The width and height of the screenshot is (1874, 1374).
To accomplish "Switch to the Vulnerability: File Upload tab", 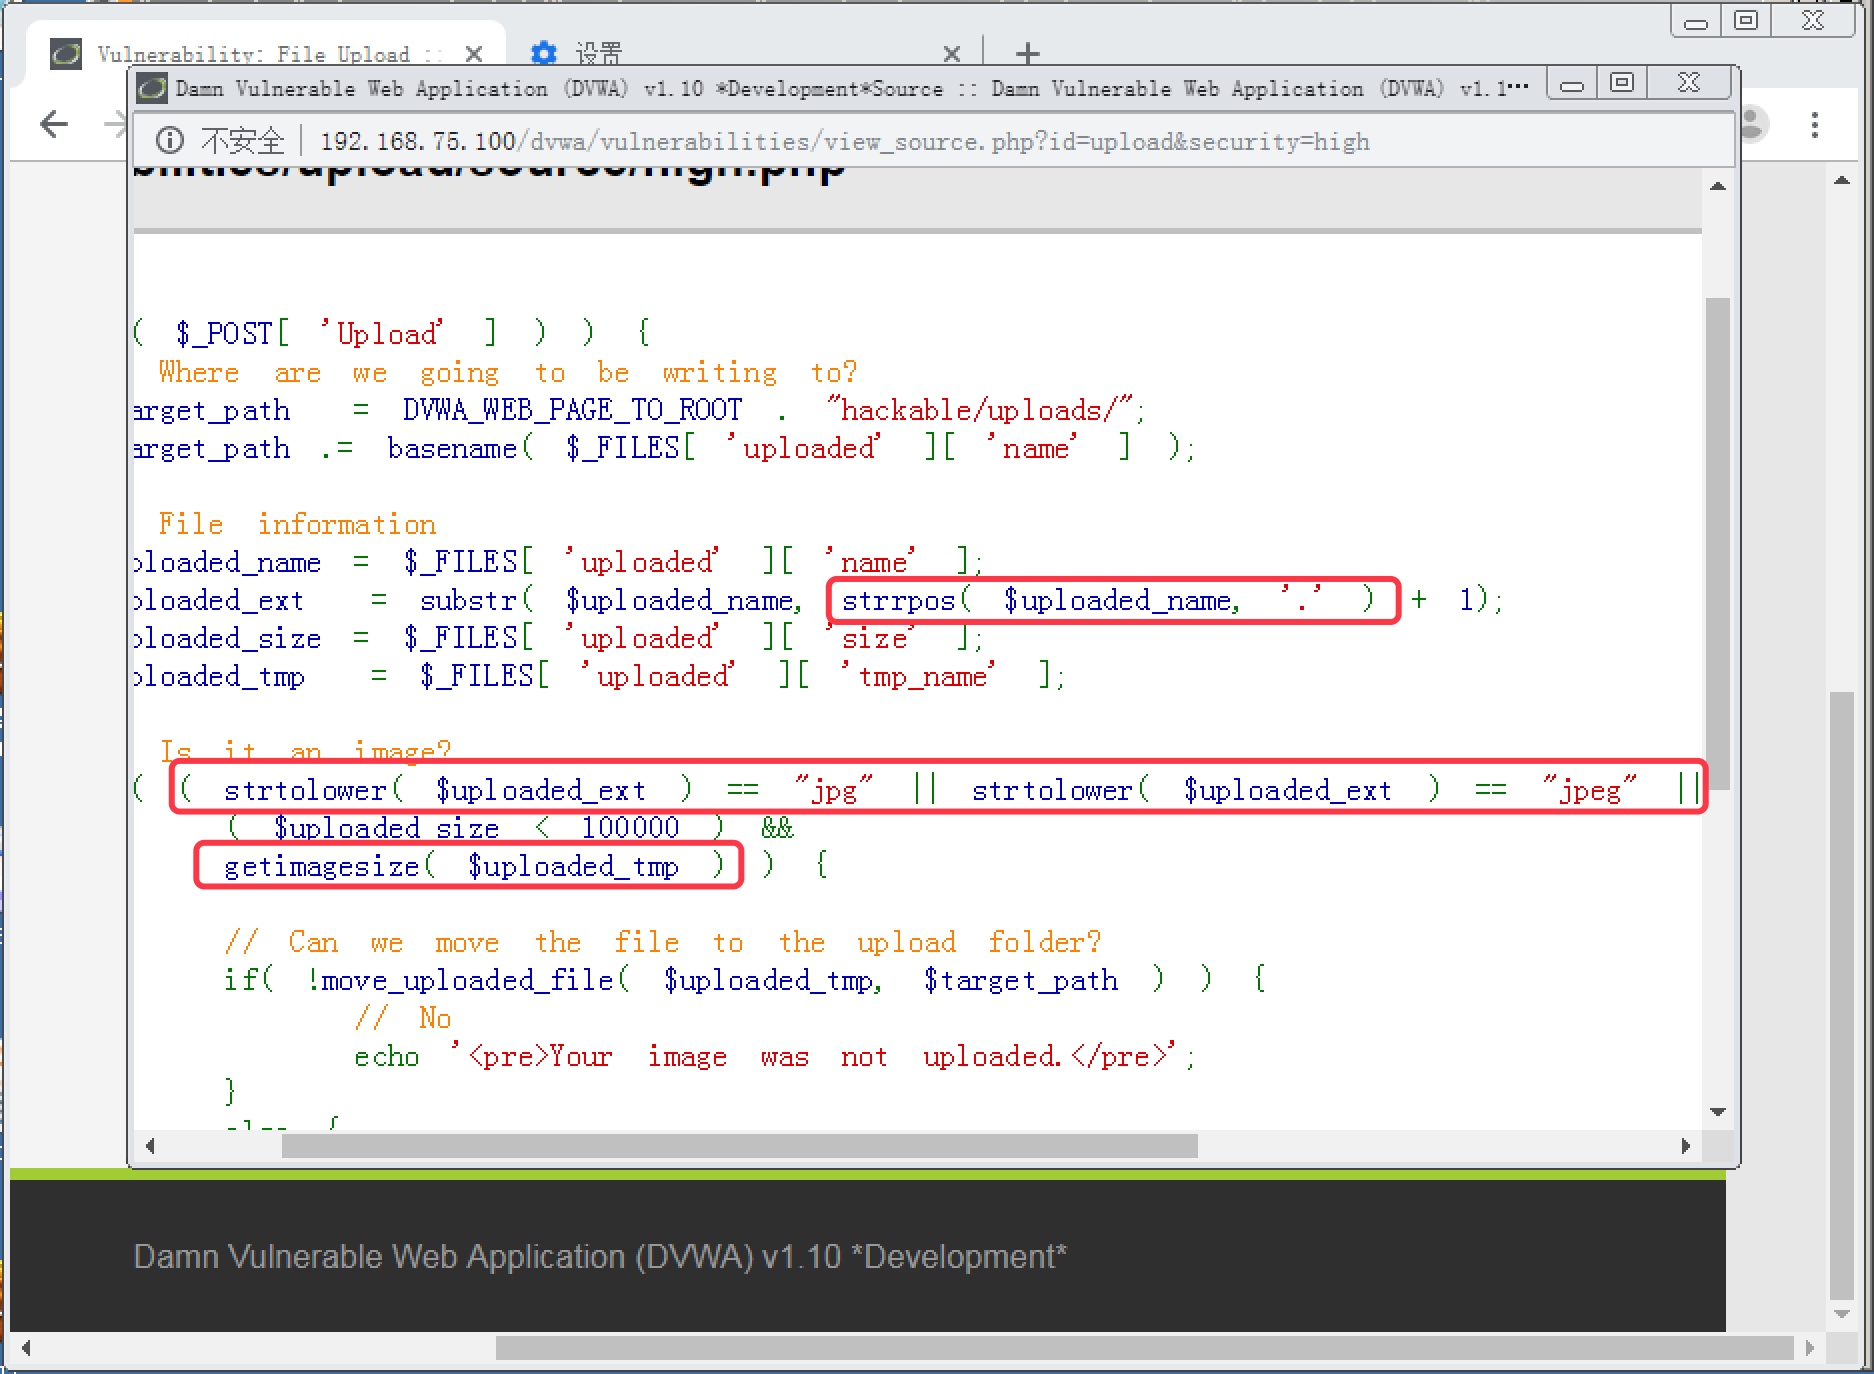I will coord(266,53).
